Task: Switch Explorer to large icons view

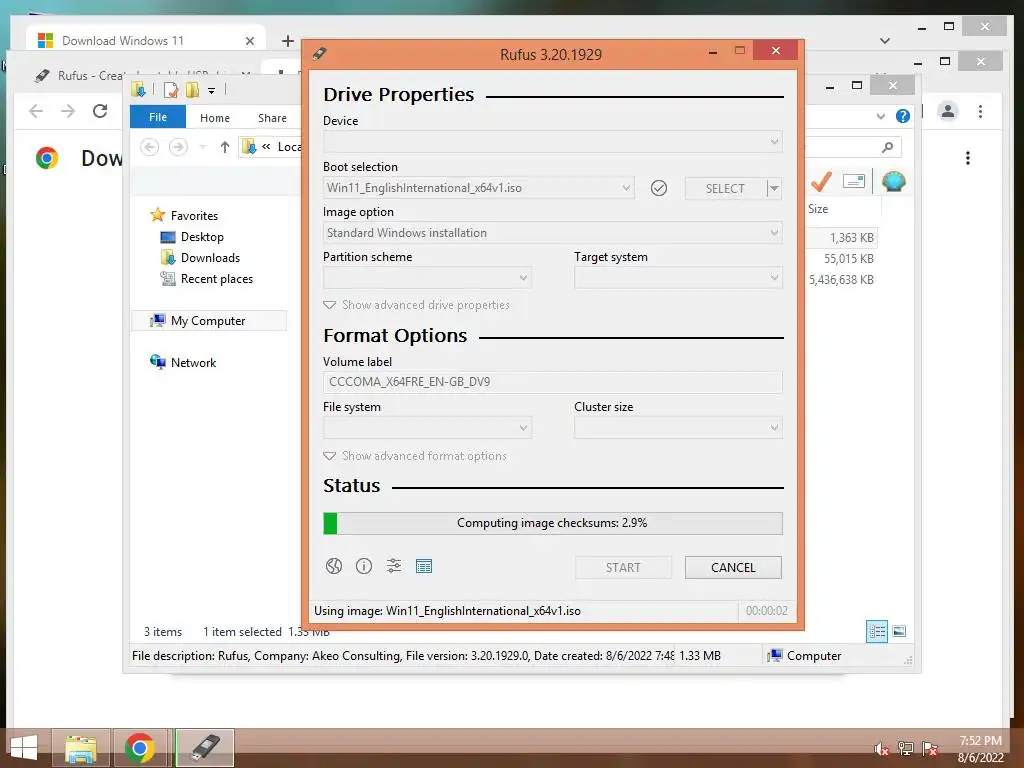Action: [899, 631]
